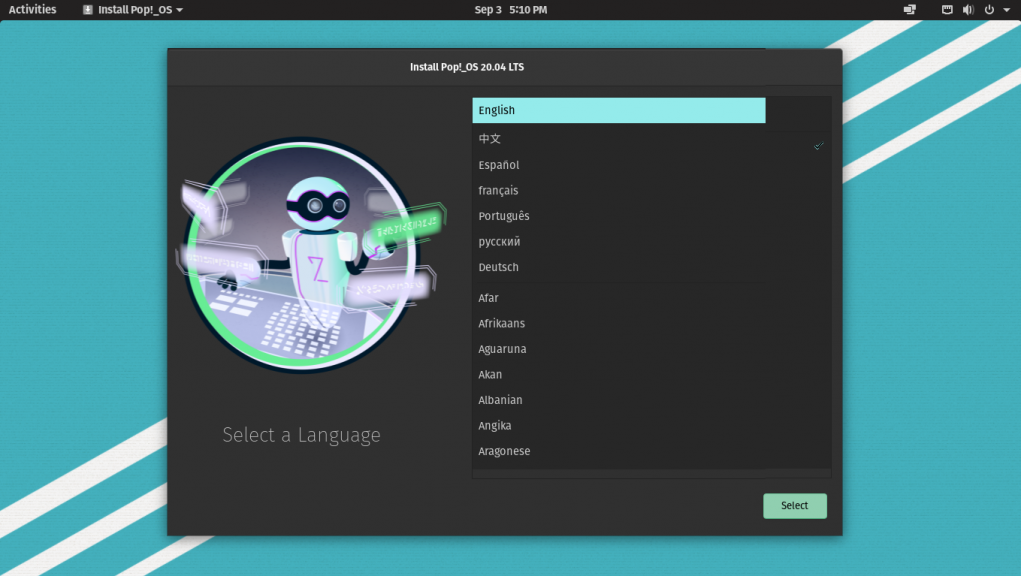The width and height of the screenshot is (1021, 576).
Task: Click the volume speaker icon
Action: click(967, 10)
